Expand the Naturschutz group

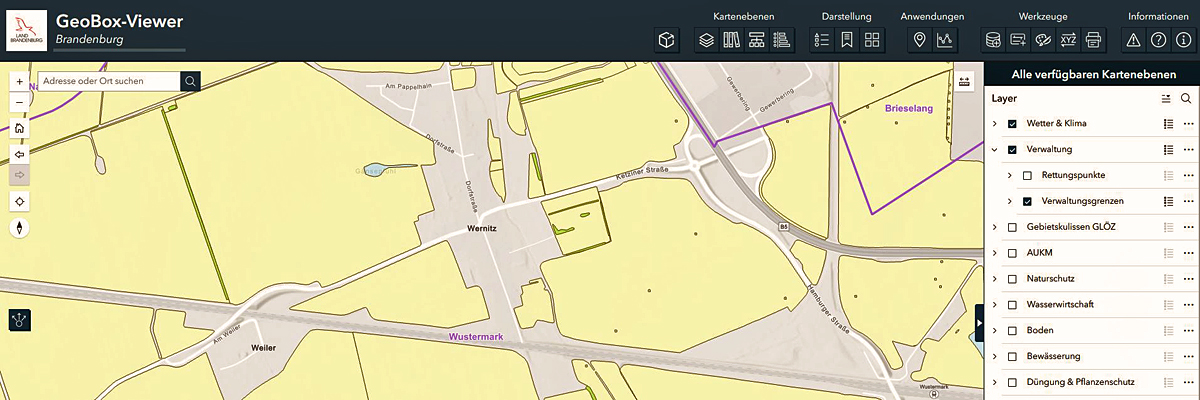click(995, 279)
